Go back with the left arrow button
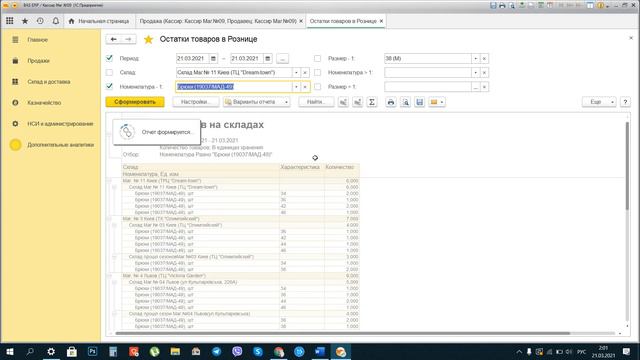This screenshot has width=640, height=360. click(113, 39)
